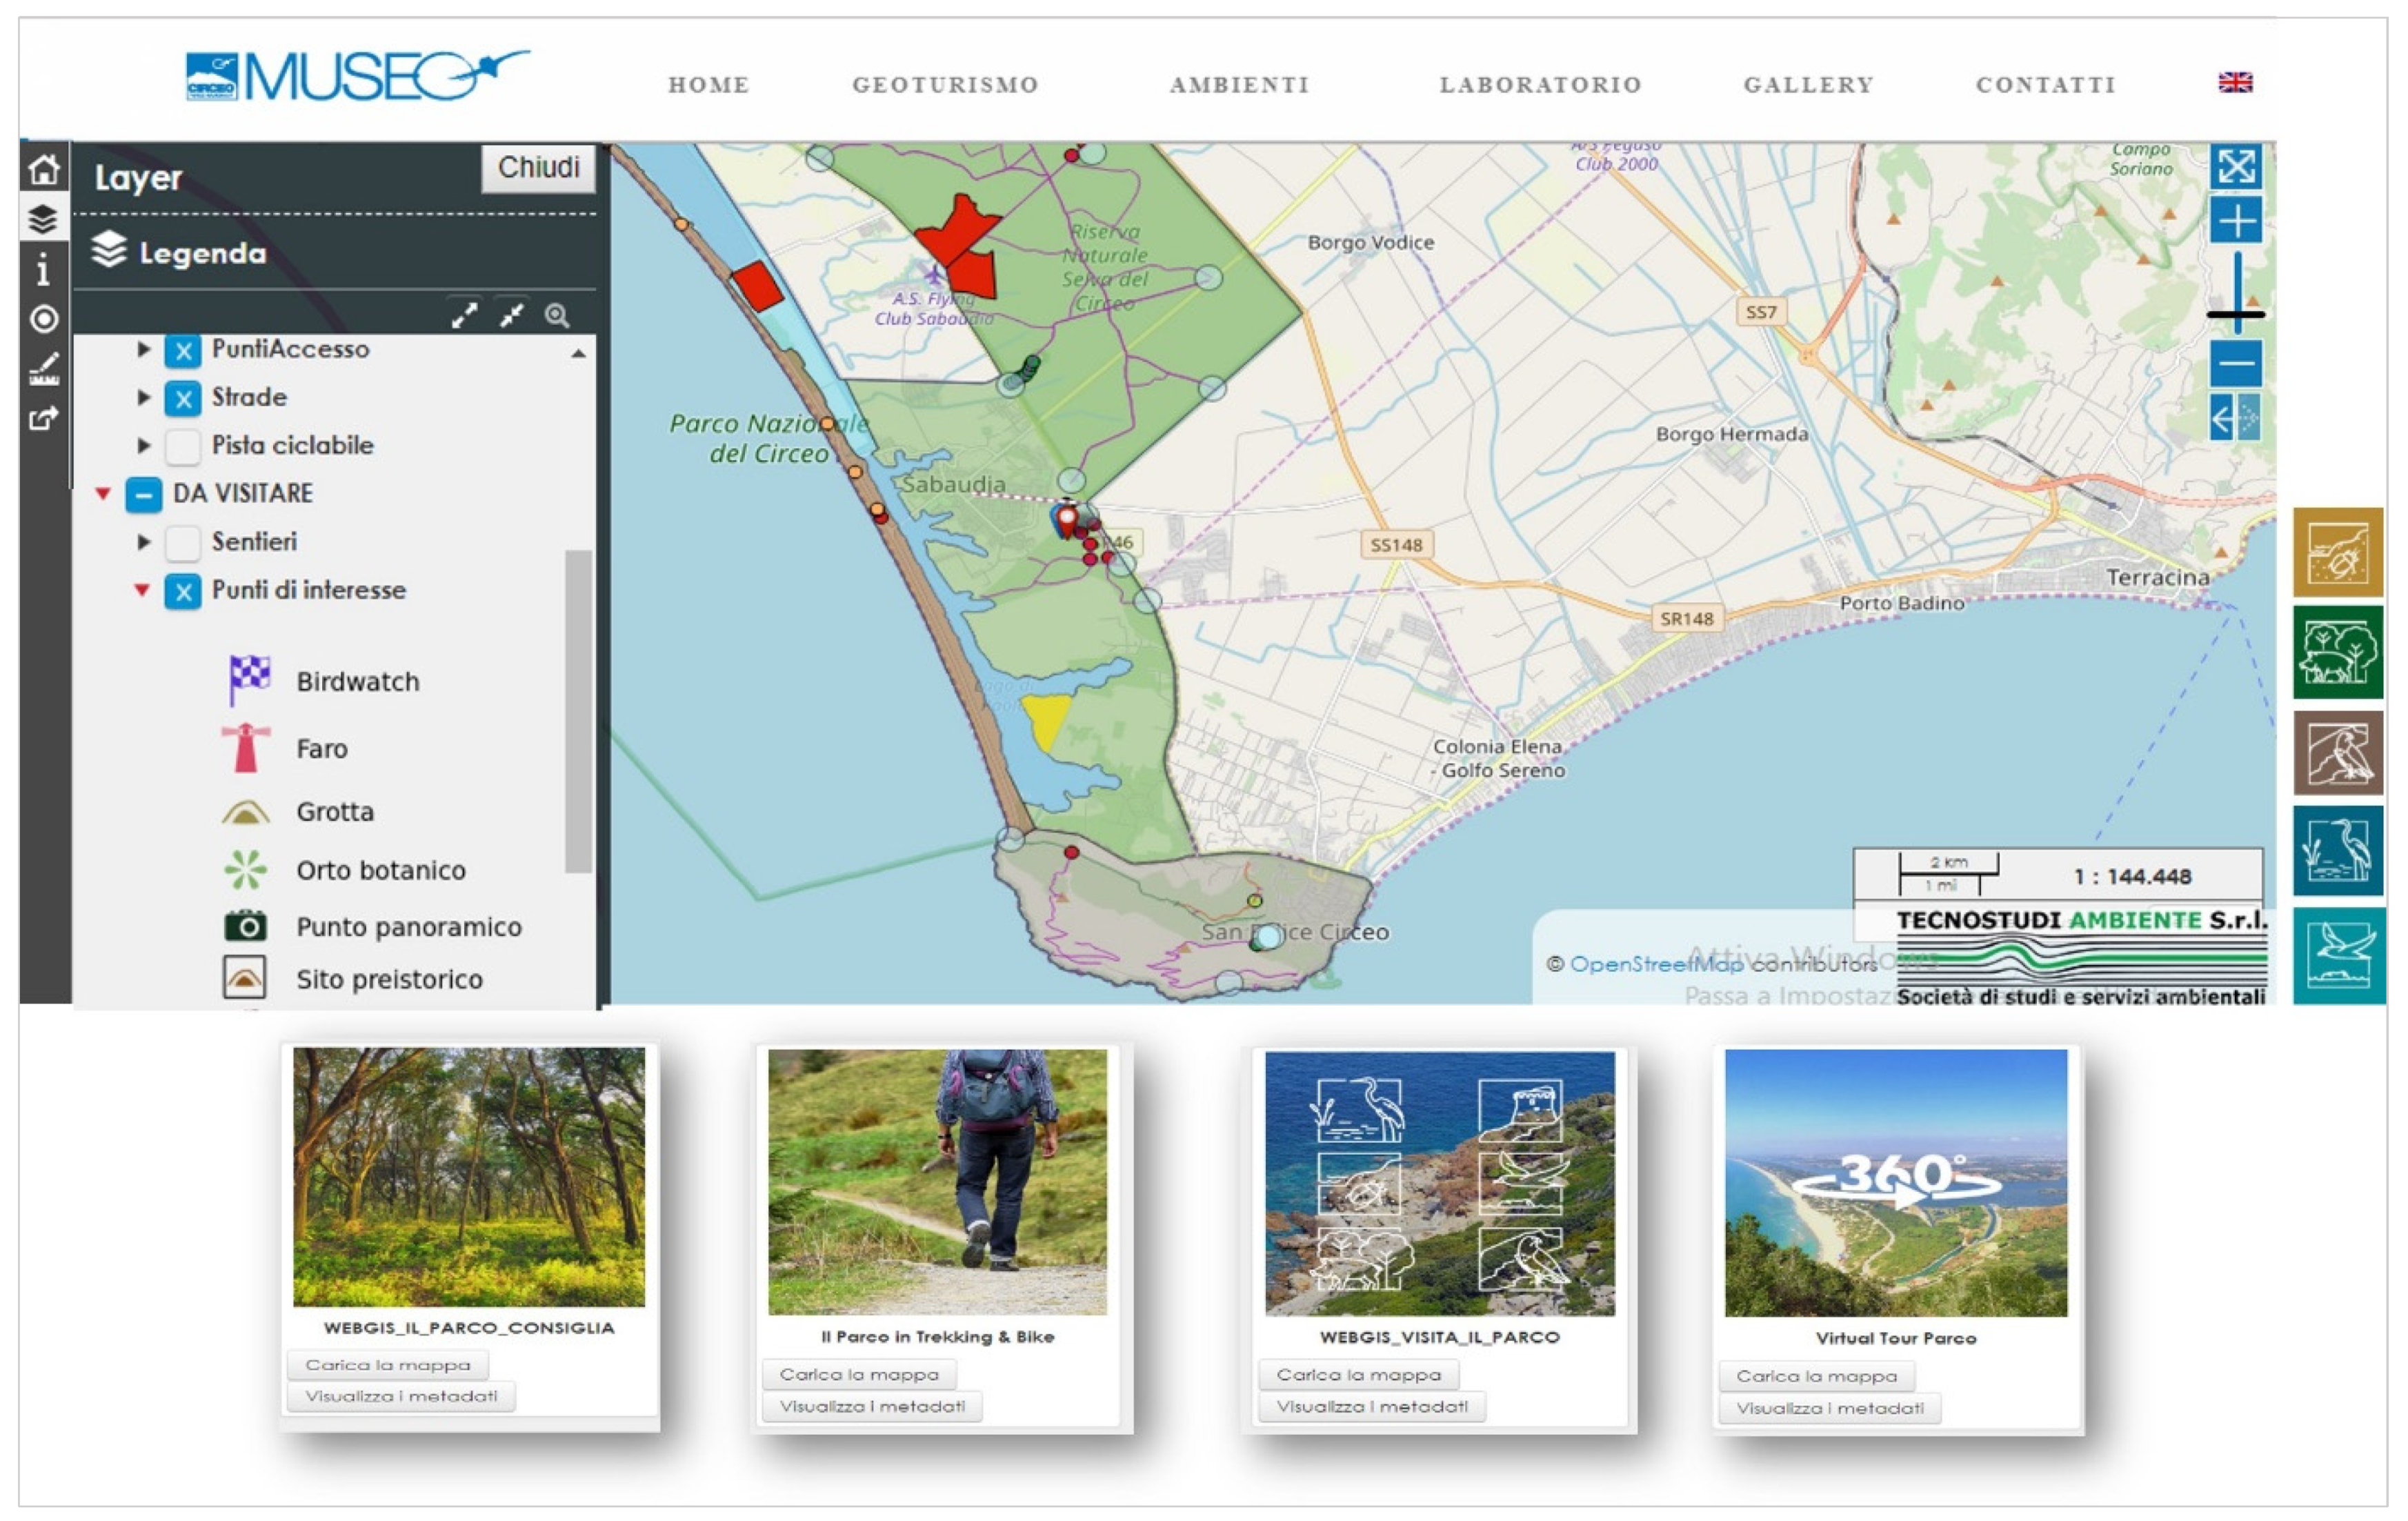Enable the Pista ciclabile layer checkbox

point(182,446)
